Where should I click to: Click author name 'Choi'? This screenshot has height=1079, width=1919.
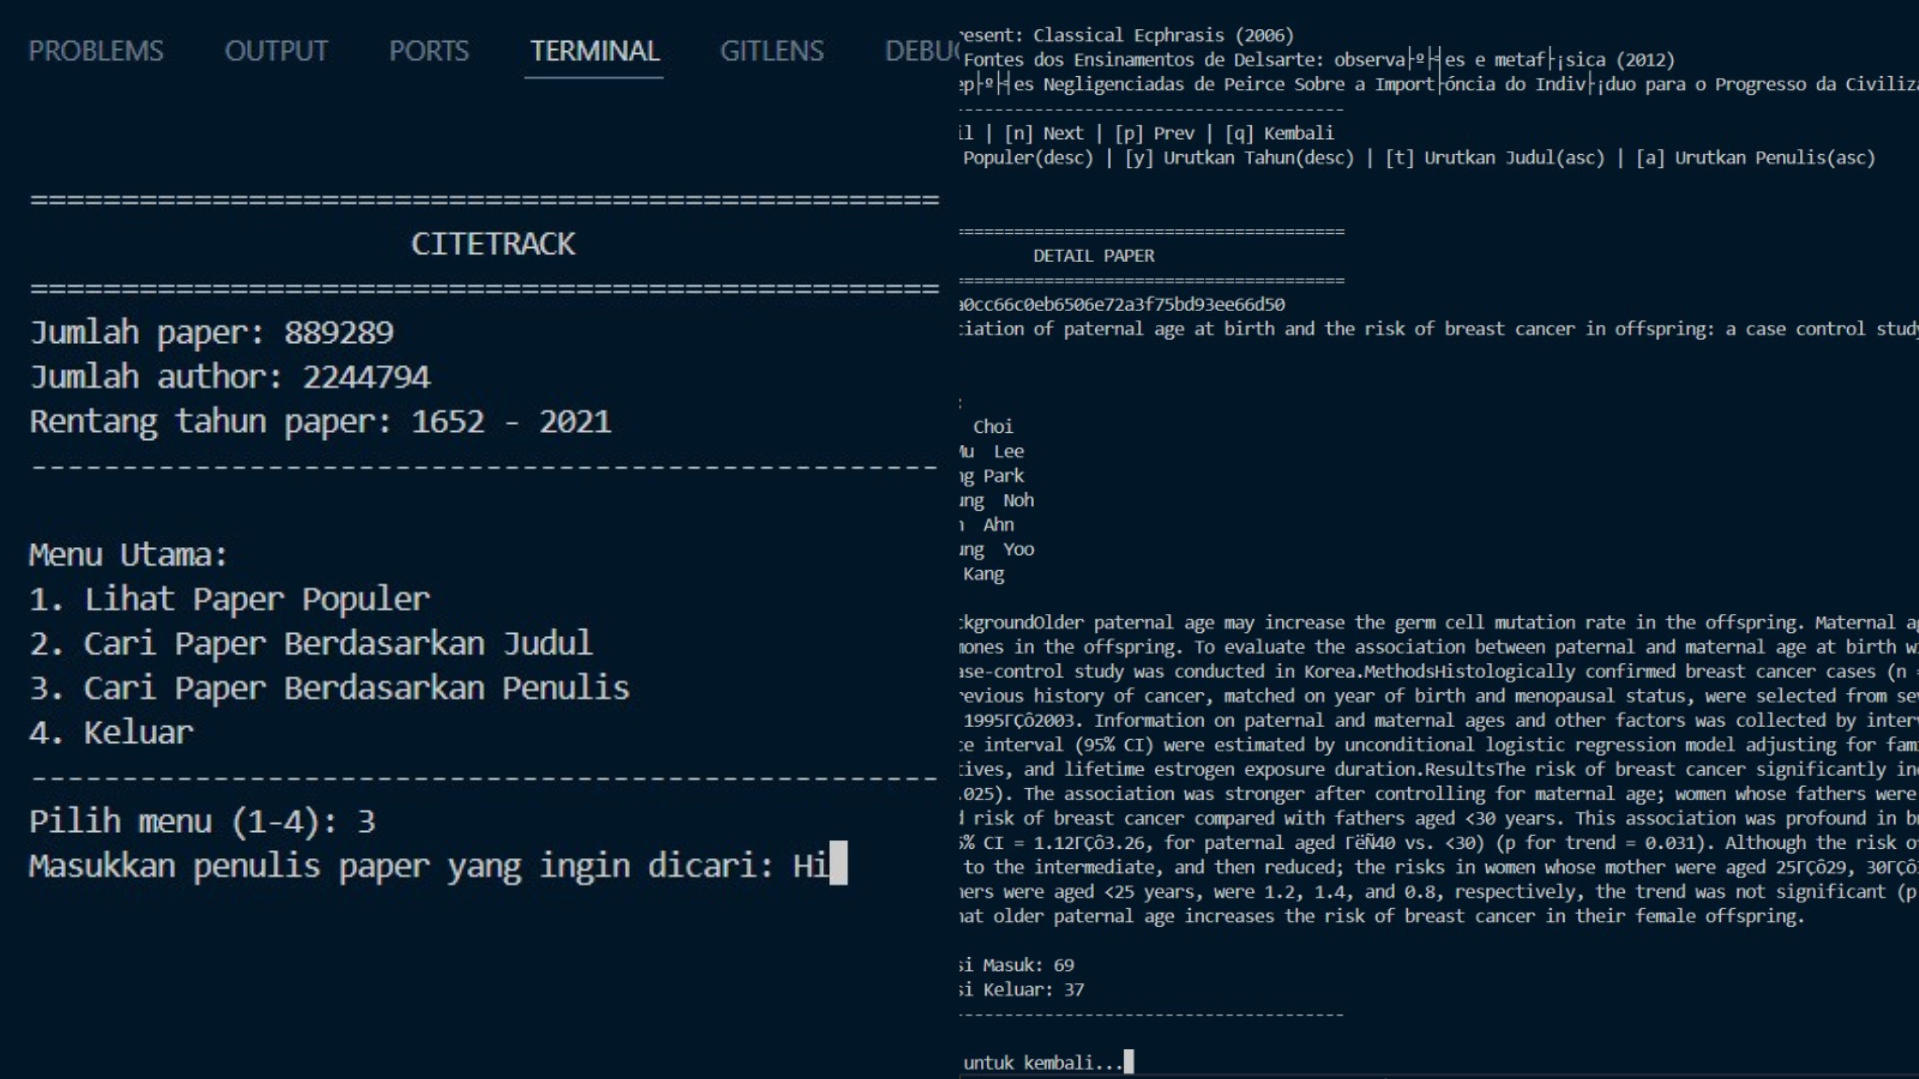click(993, 427)
